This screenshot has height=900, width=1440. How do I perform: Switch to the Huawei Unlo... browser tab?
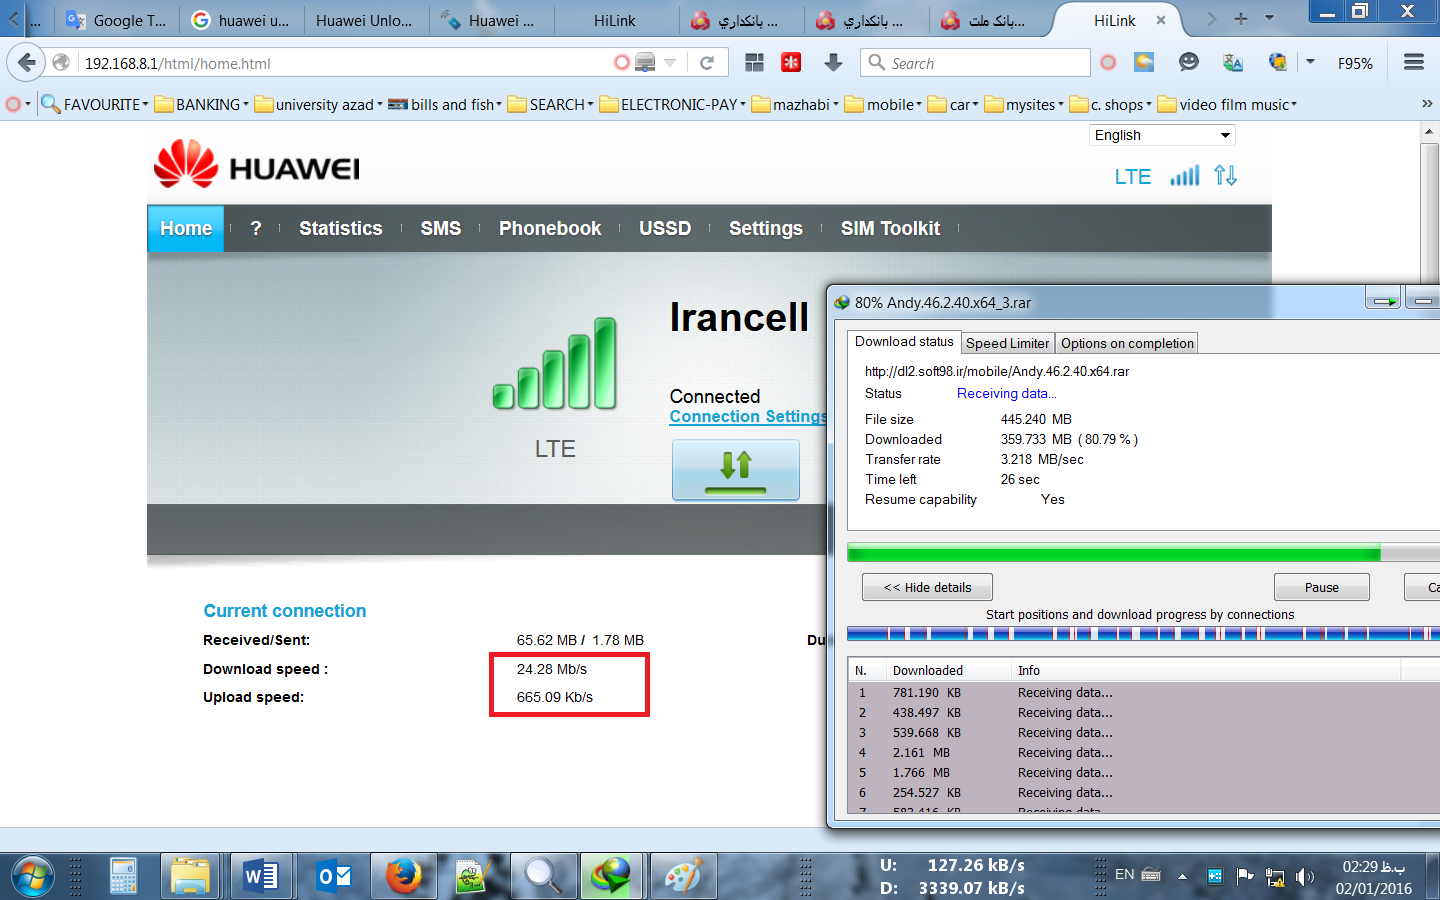coord(364,20)
